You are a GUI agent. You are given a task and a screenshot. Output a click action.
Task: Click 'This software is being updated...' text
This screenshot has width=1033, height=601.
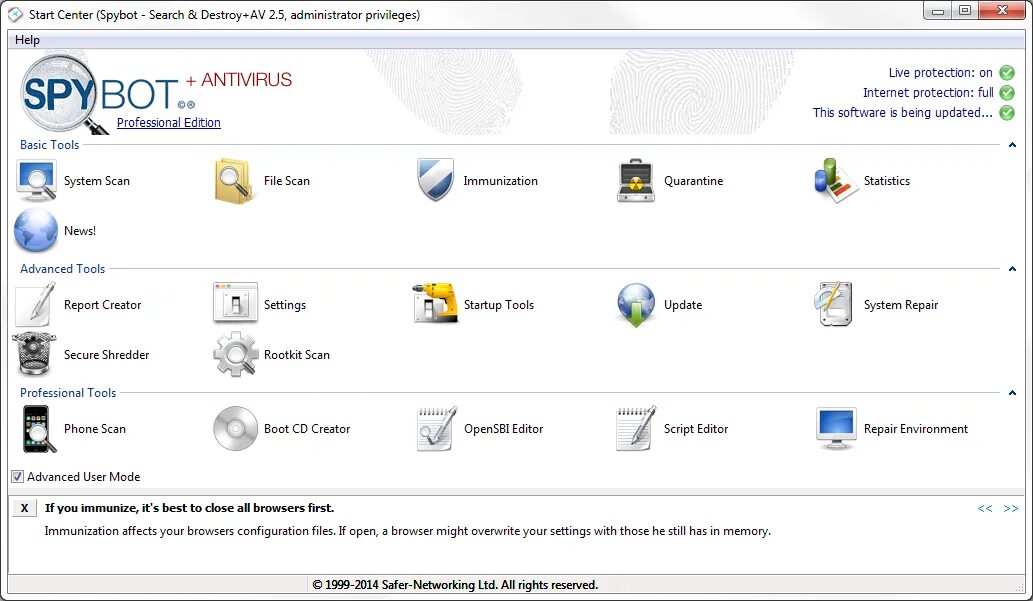click(x=903, y=113)
